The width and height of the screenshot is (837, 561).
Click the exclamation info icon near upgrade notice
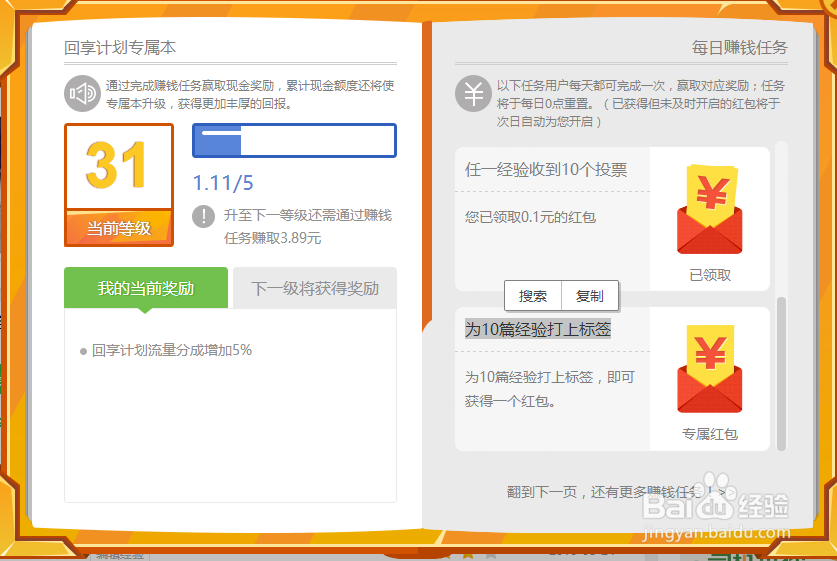[x=203, y=216]
